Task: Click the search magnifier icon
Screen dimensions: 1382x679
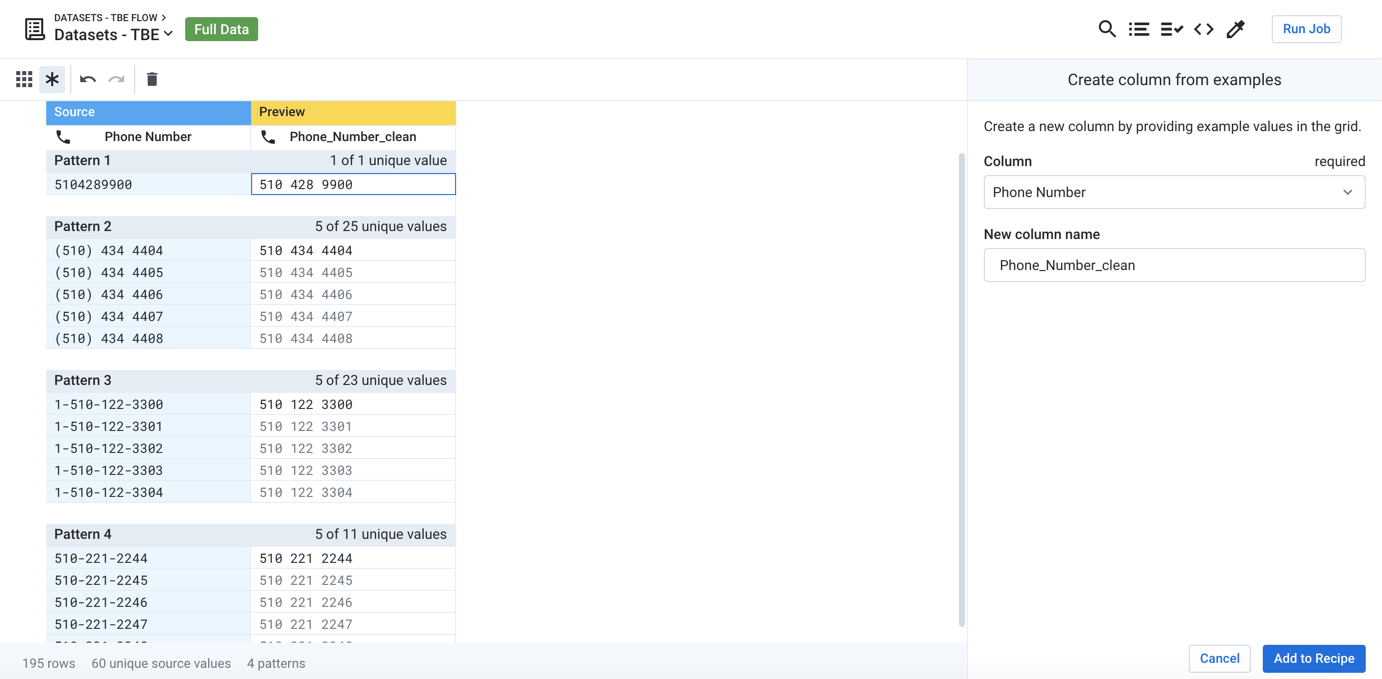Action: [x=1106, y=29]
